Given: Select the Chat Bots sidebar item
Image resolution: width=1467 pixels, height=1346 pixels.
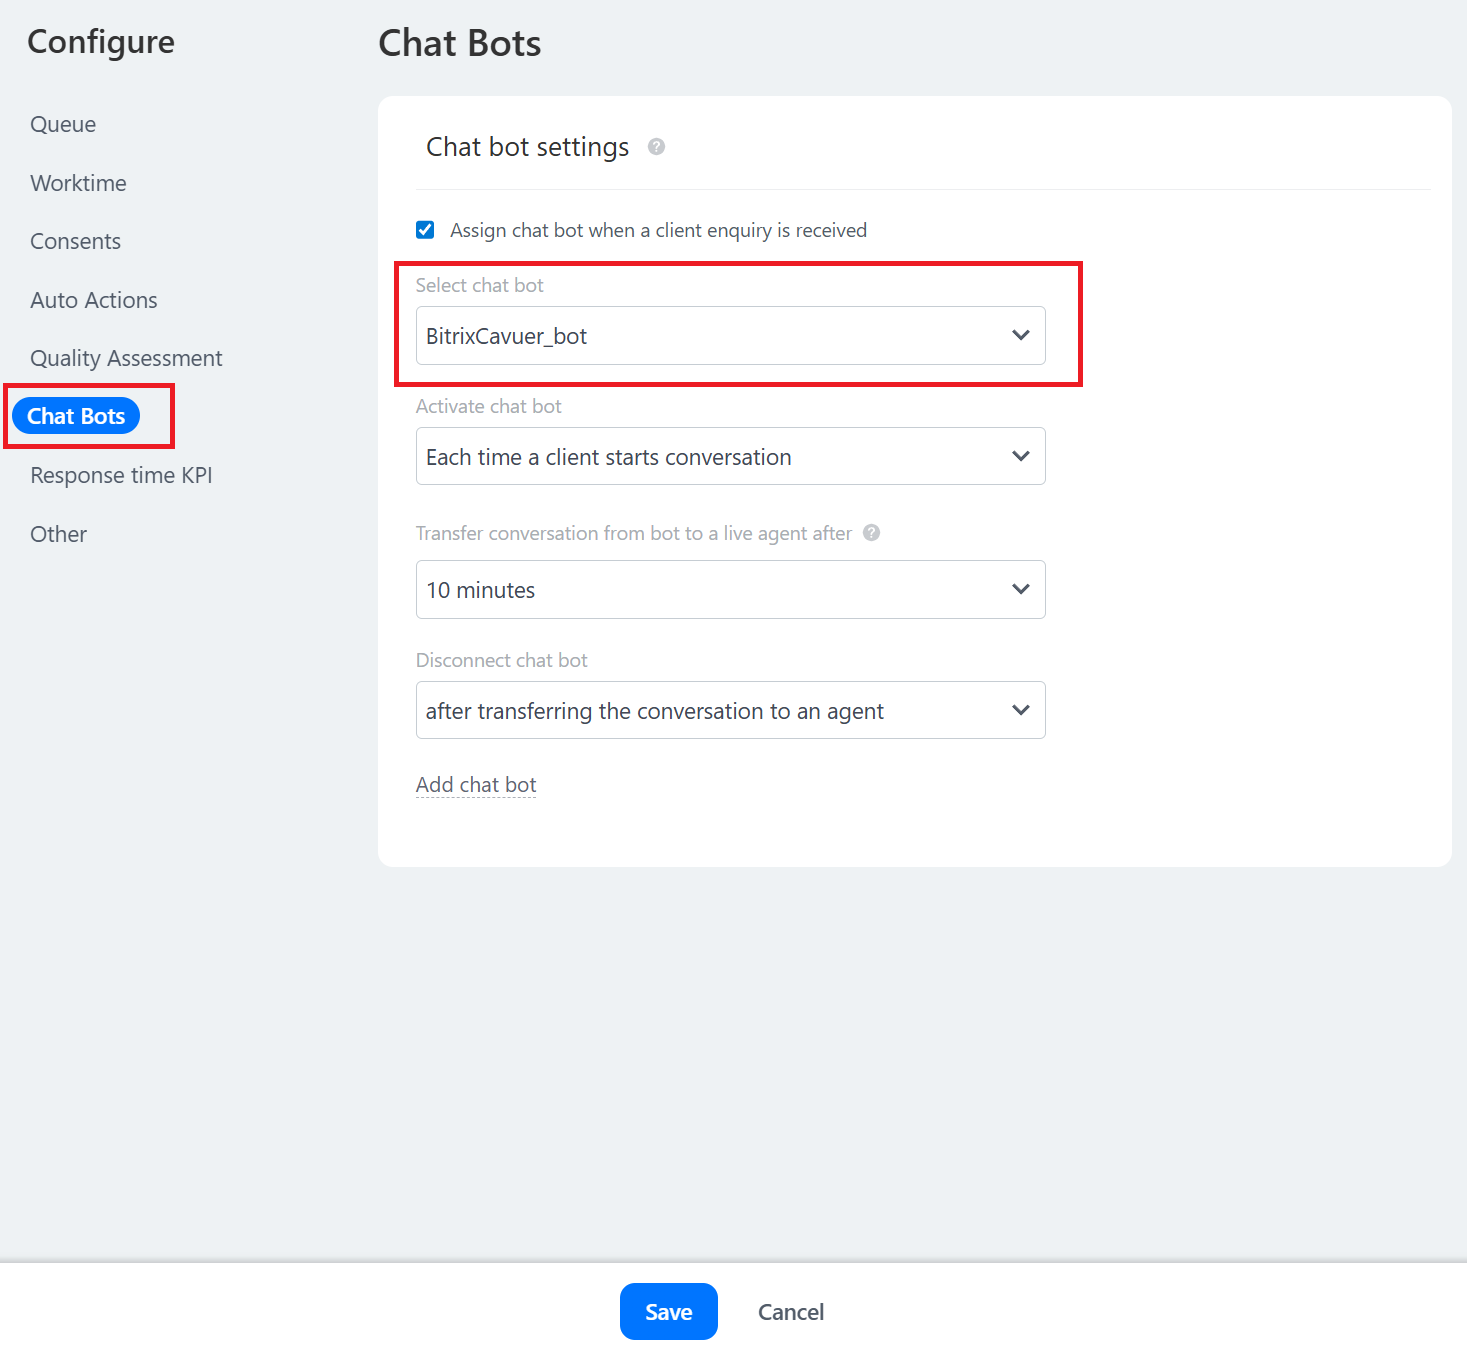Looking at the screenshot, I should point(76,416).
